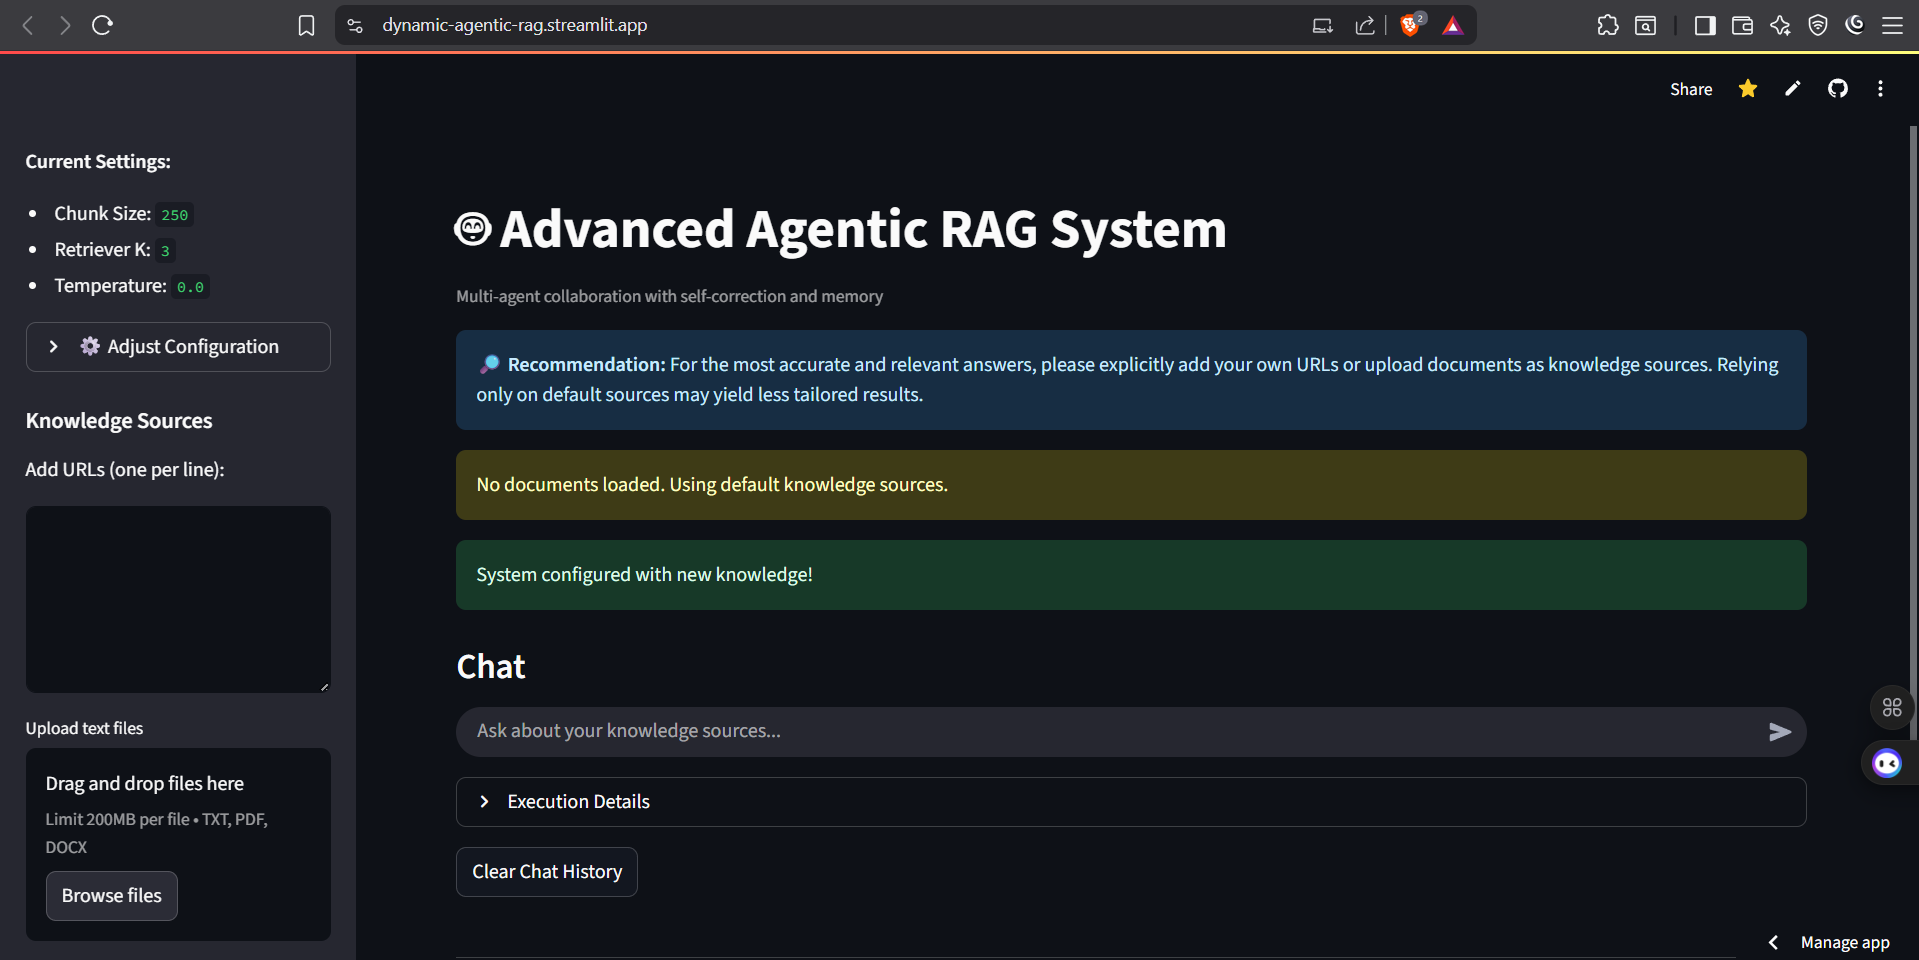This screenshot has width=1919, height=960.
Task: Click the Chunk Size value 250
Action: [x=175, y=215]
